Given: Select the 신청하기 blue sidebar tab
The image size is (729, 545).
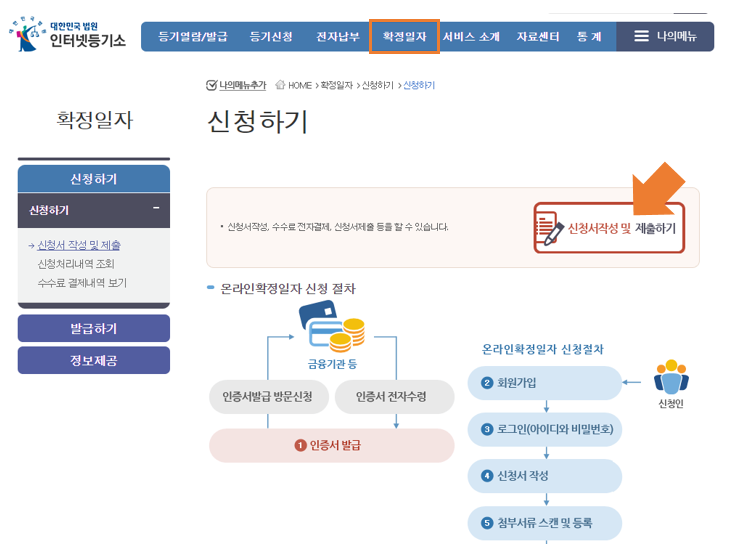Looking at the screenshot, I should tap(94, 179).
